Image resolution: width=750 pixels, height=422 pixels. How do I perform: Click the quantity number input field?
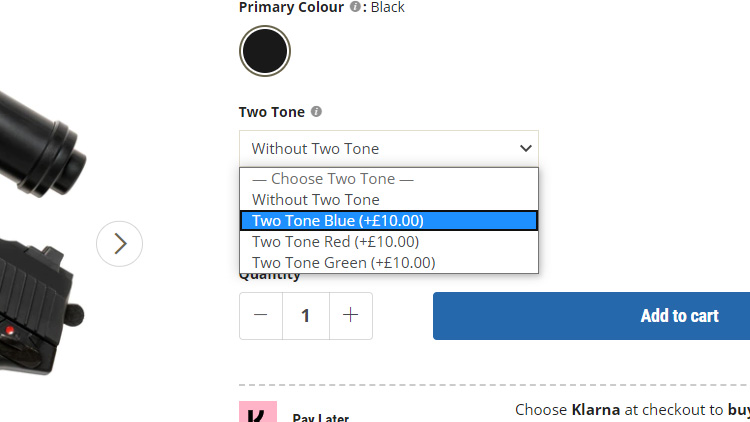pyautogui.click(x=305, y=315)
